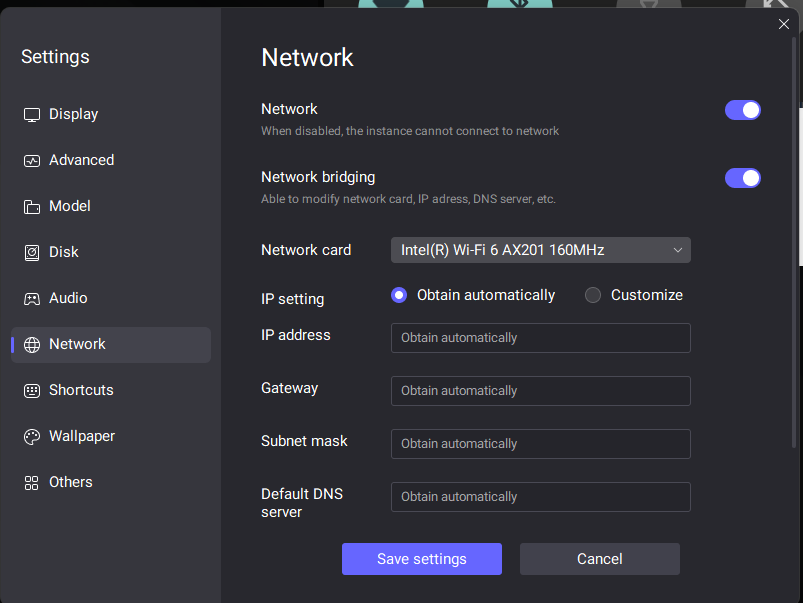The image size is (803, 603).
Task: Click the 'IP setting' label text
Action: [292, 299]
